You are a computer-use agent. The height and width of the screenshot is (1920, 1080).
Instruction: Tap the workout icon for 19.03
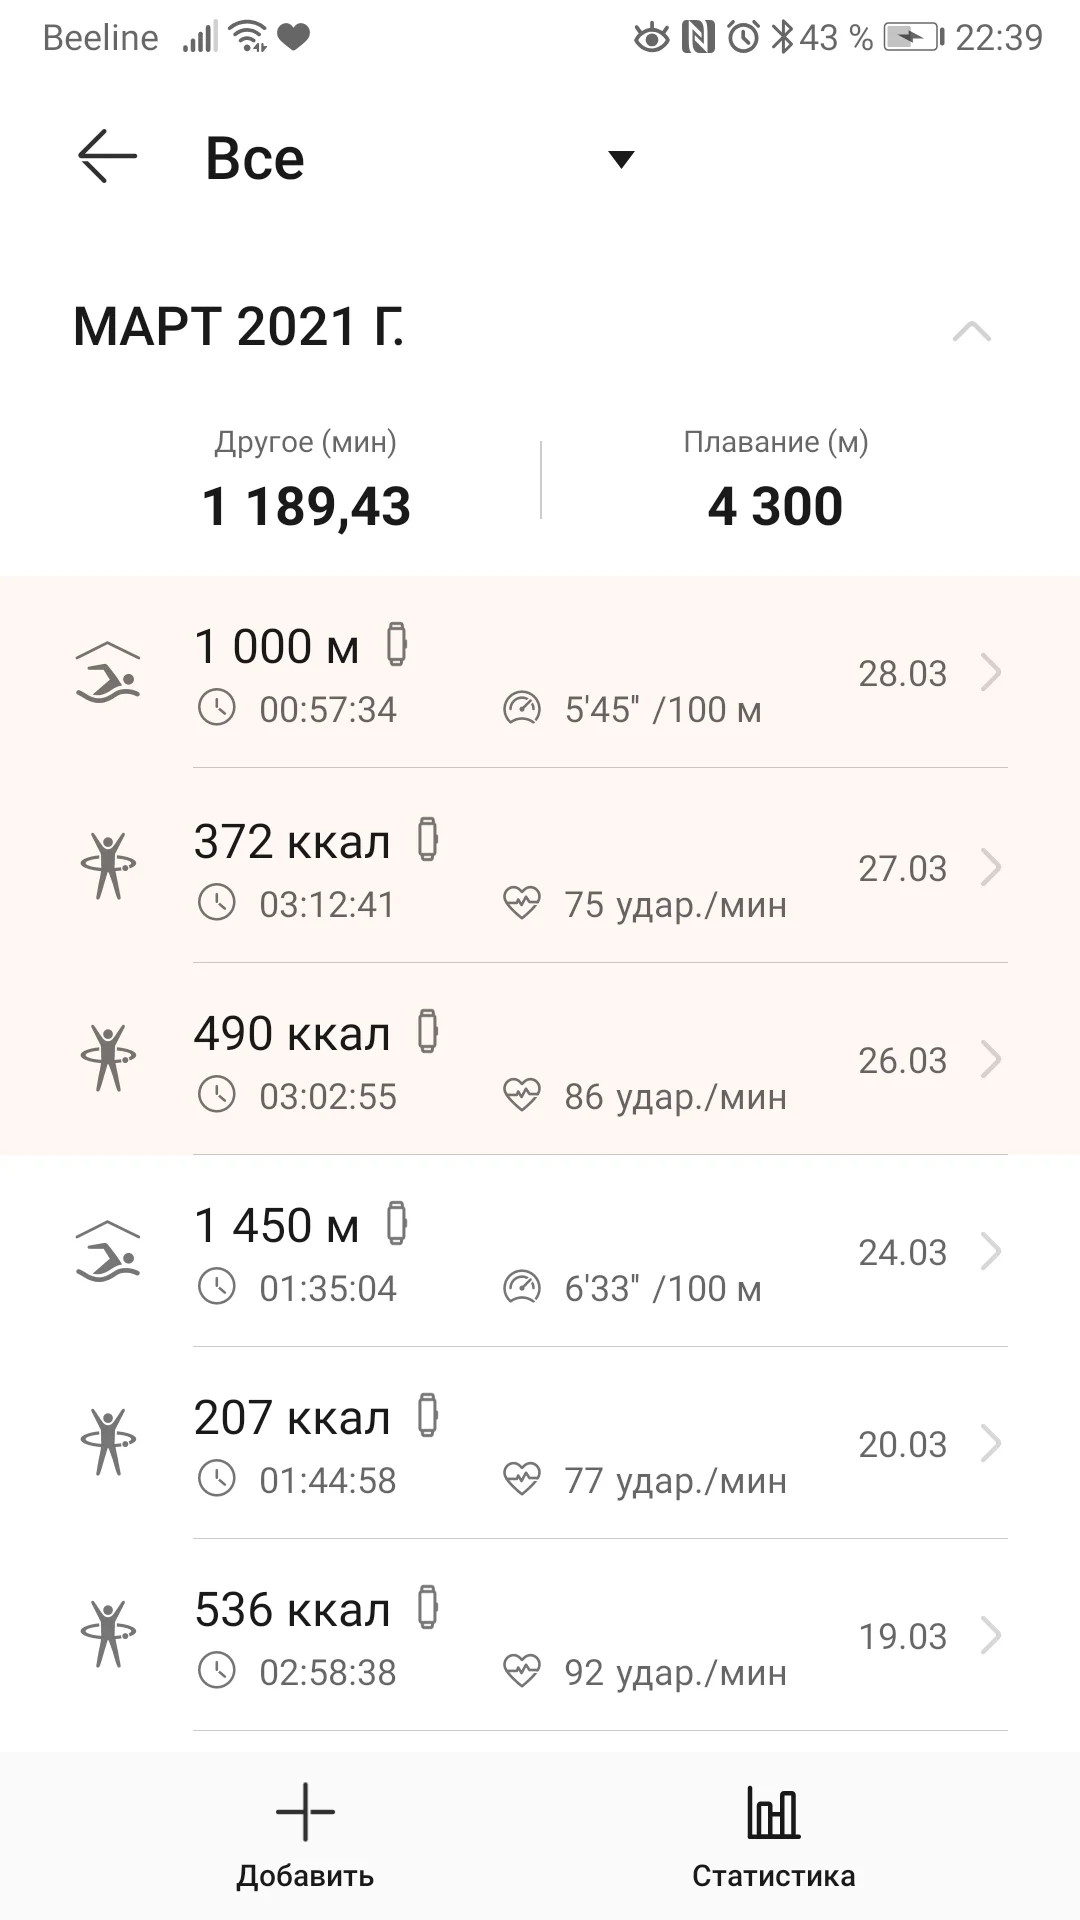click(x=108, y=1635)
